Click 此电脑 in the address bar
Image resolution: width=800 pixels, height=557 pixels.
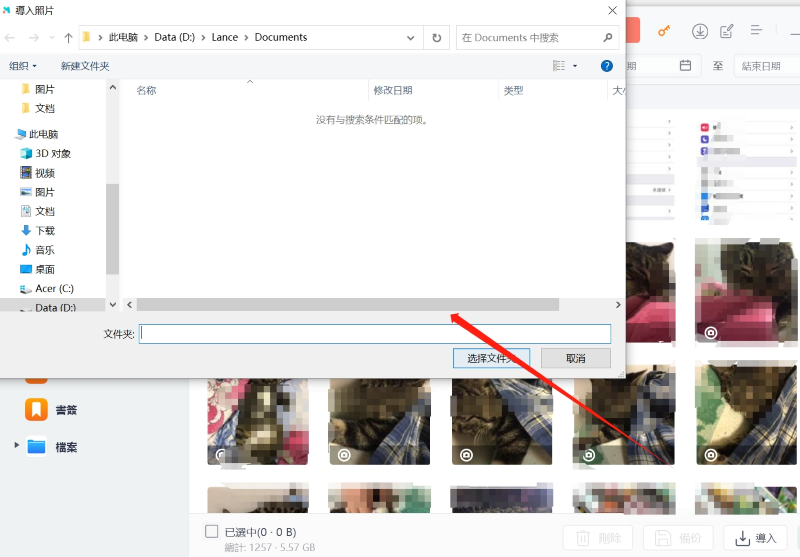[x=123, y=37]
